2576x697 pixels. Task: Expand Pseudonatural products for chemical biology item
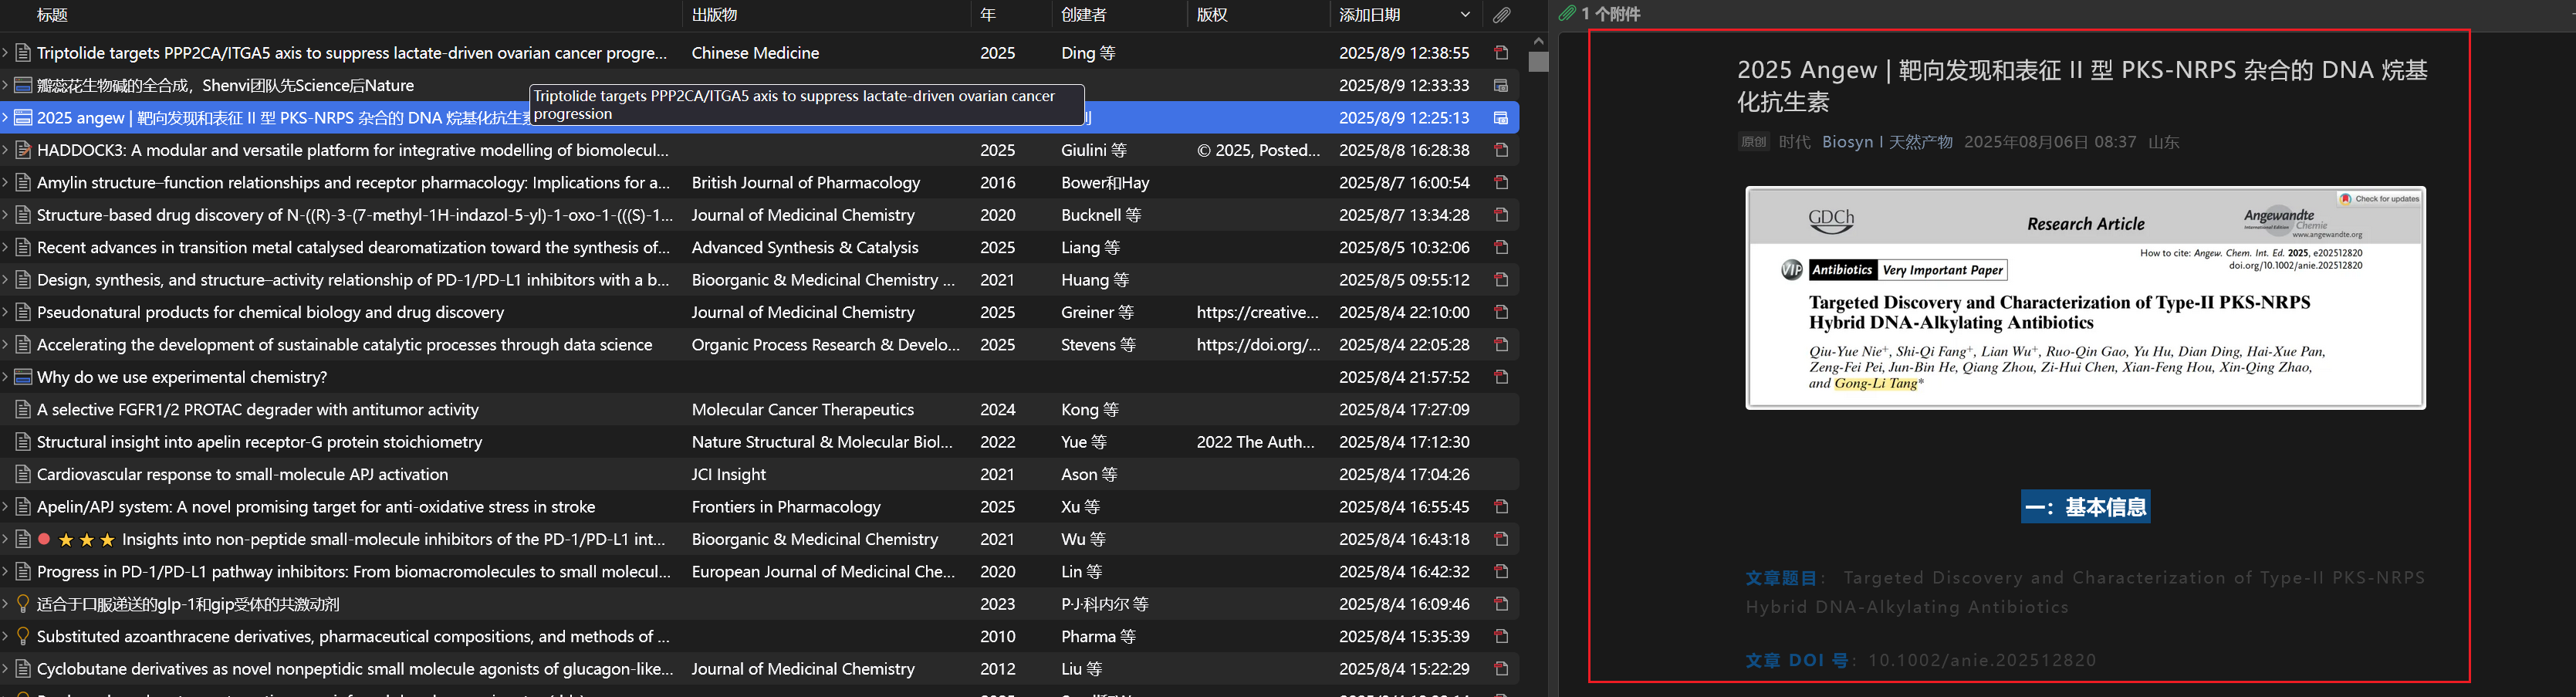click(x=5, y=312)
